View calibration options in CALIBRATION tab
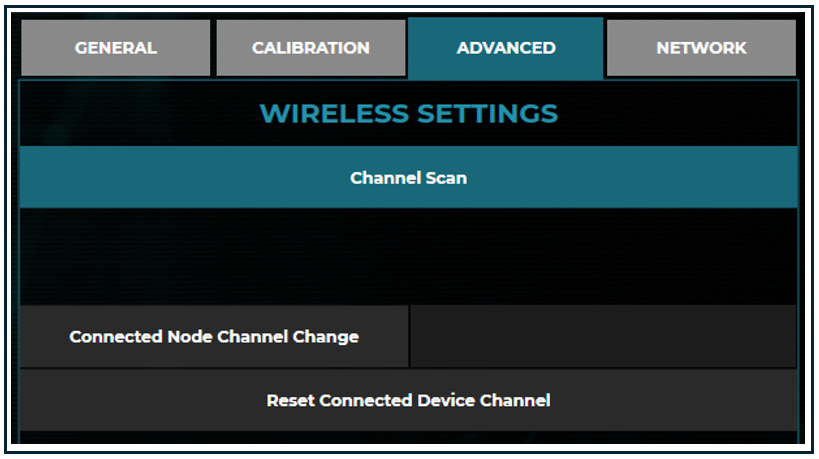The height and width of the screenshot is (459, 819). click(x=310, y=48)
